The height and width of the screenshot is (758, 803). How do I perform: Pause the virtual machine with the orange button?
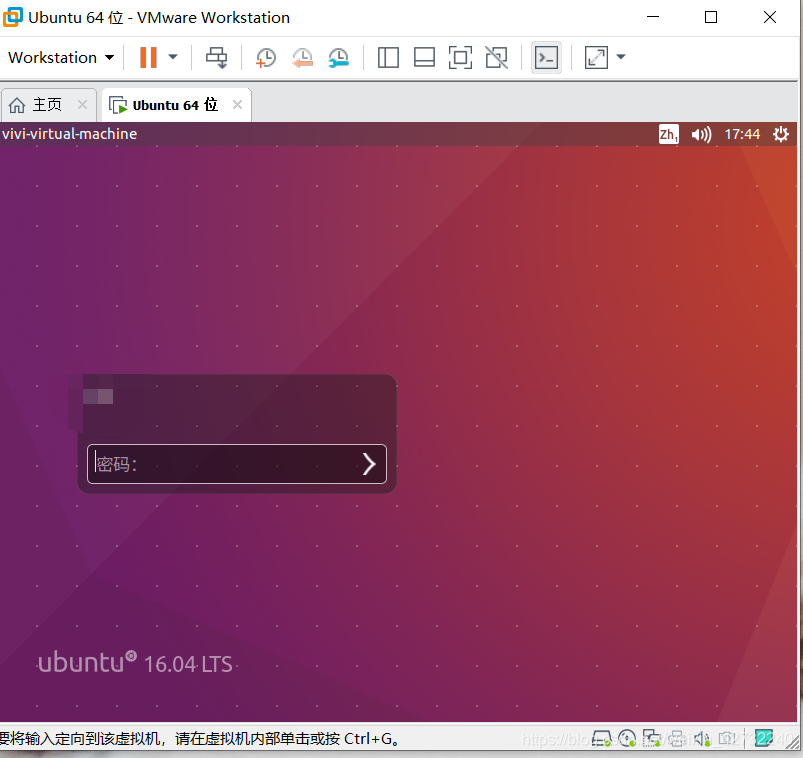pos(149,57)
